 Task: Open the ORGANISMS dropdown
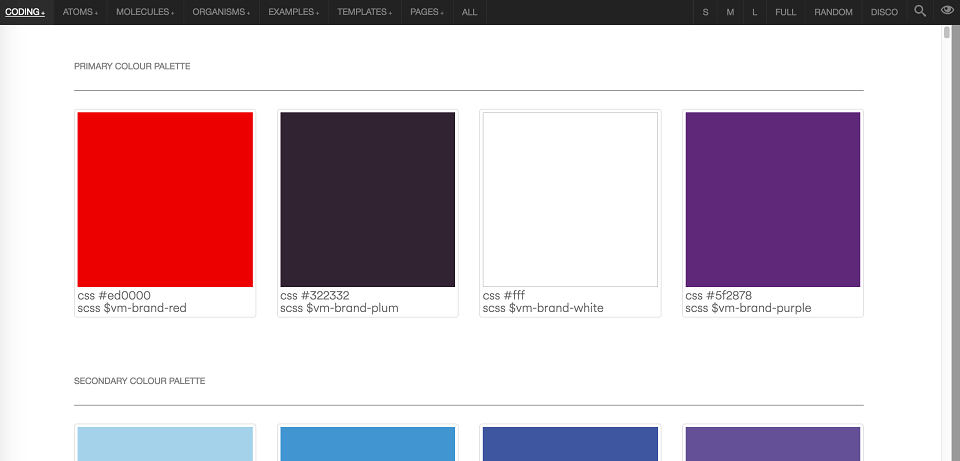[x=221, y=12]
